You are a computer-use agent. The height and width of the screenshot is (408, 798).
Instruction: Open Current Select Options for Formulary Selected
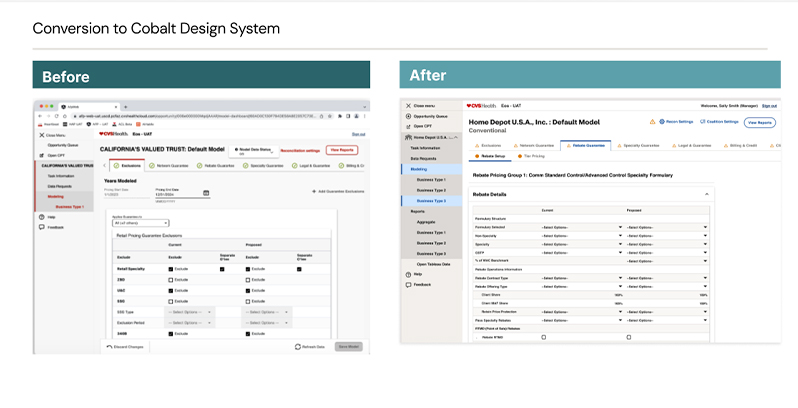582,227
